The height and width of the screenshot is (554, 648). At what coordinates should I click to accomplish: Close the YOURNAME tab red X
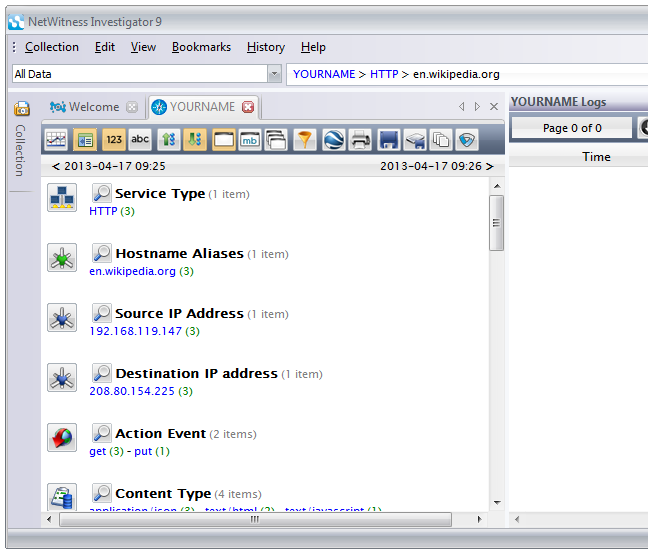[x=248, y=107]
